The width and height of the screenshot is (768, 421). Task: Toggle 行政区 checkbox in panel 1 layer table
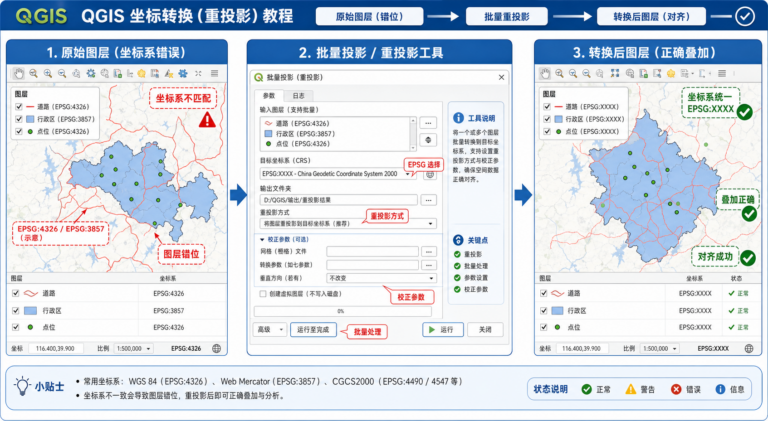pos(16,310)
